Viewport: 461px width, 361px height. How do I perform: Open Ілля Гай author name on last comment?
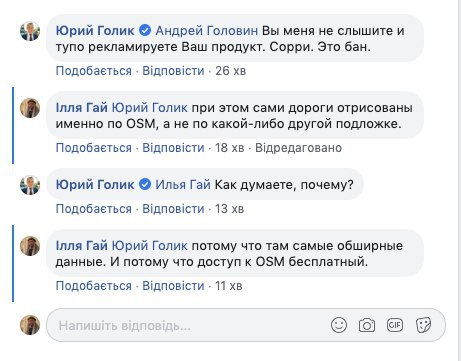click(82, 246)
